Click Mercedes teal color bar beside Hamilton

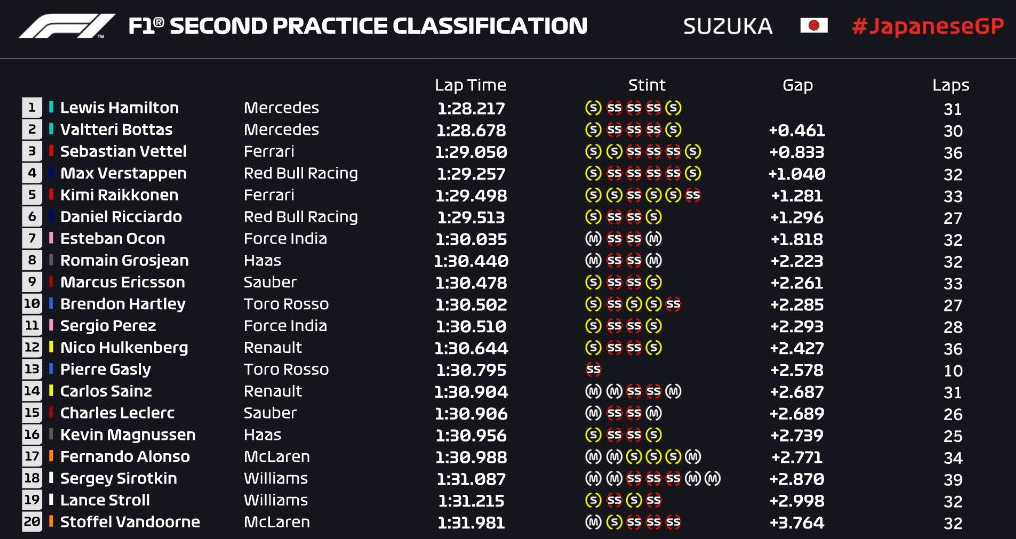(51, 108)
